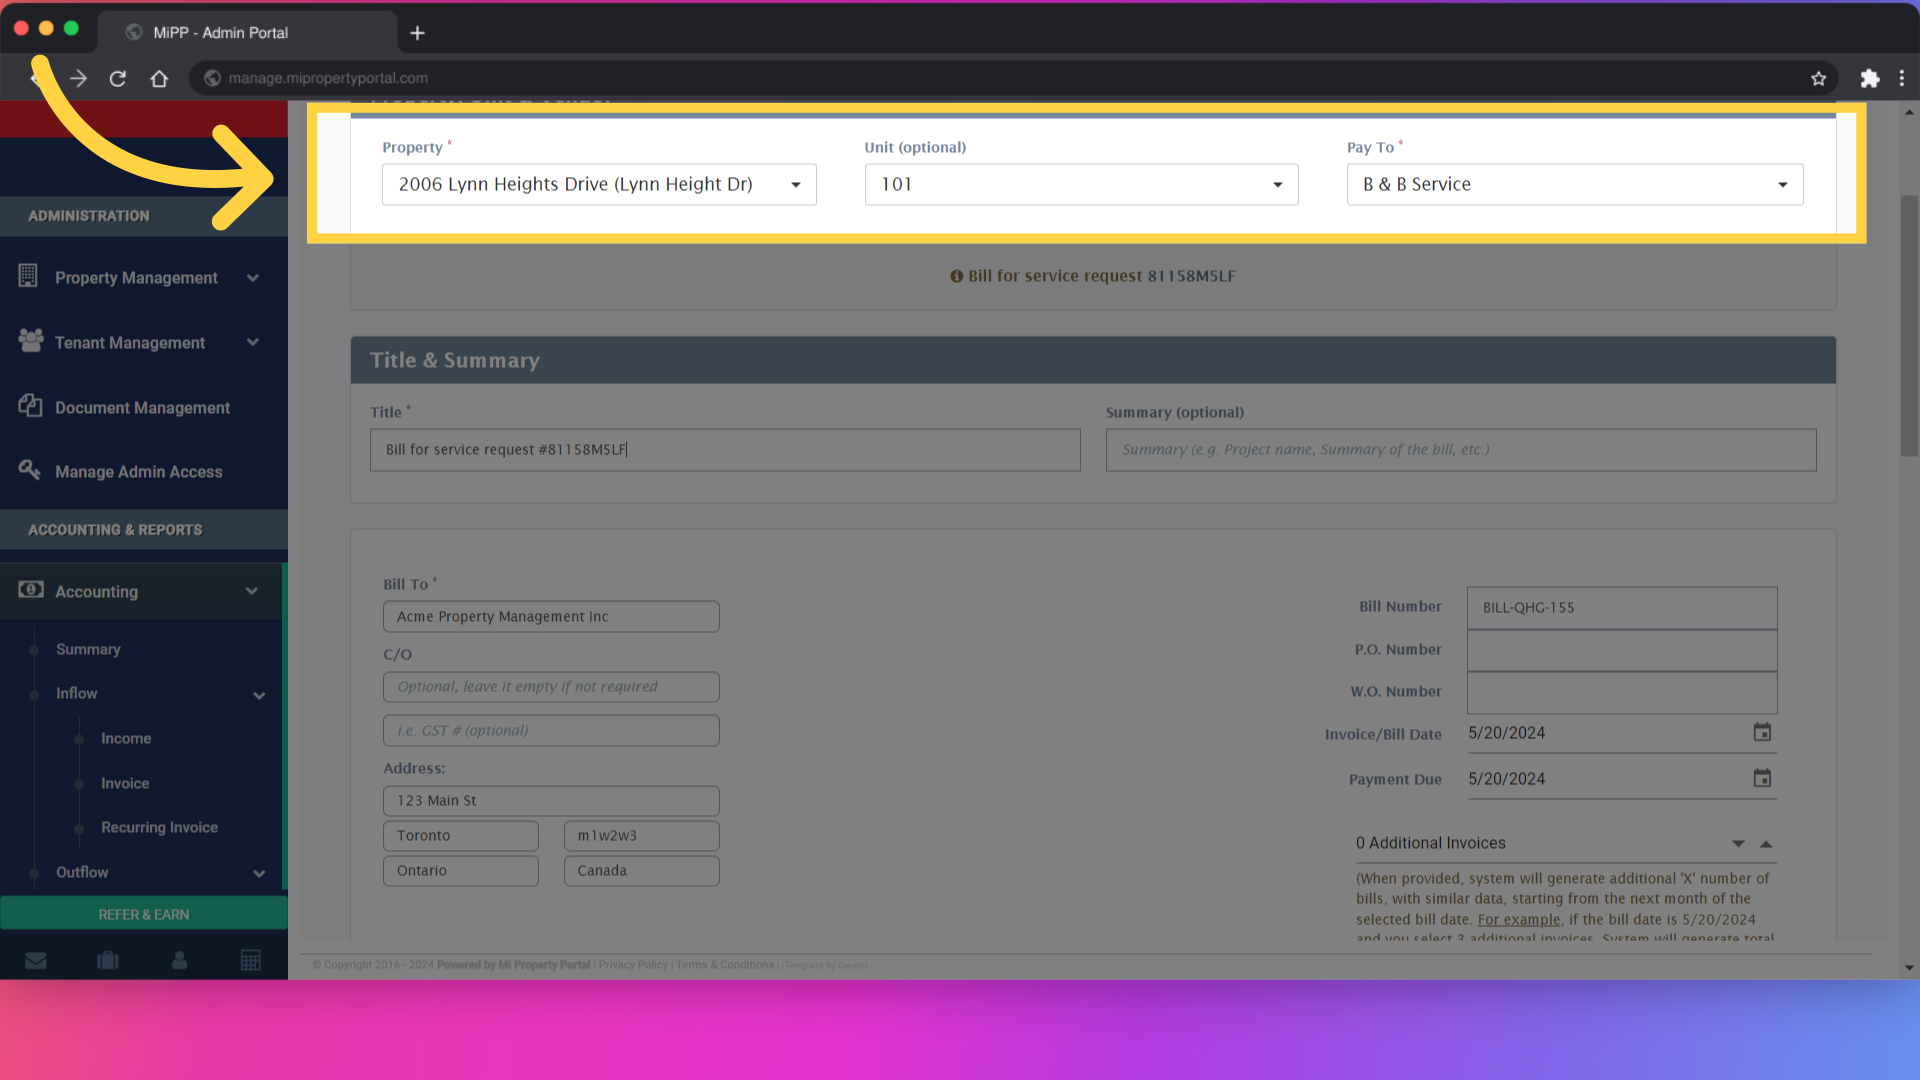1920x1080 pixels.
Task: Open the Income page
Action: (x=126, y=738)
